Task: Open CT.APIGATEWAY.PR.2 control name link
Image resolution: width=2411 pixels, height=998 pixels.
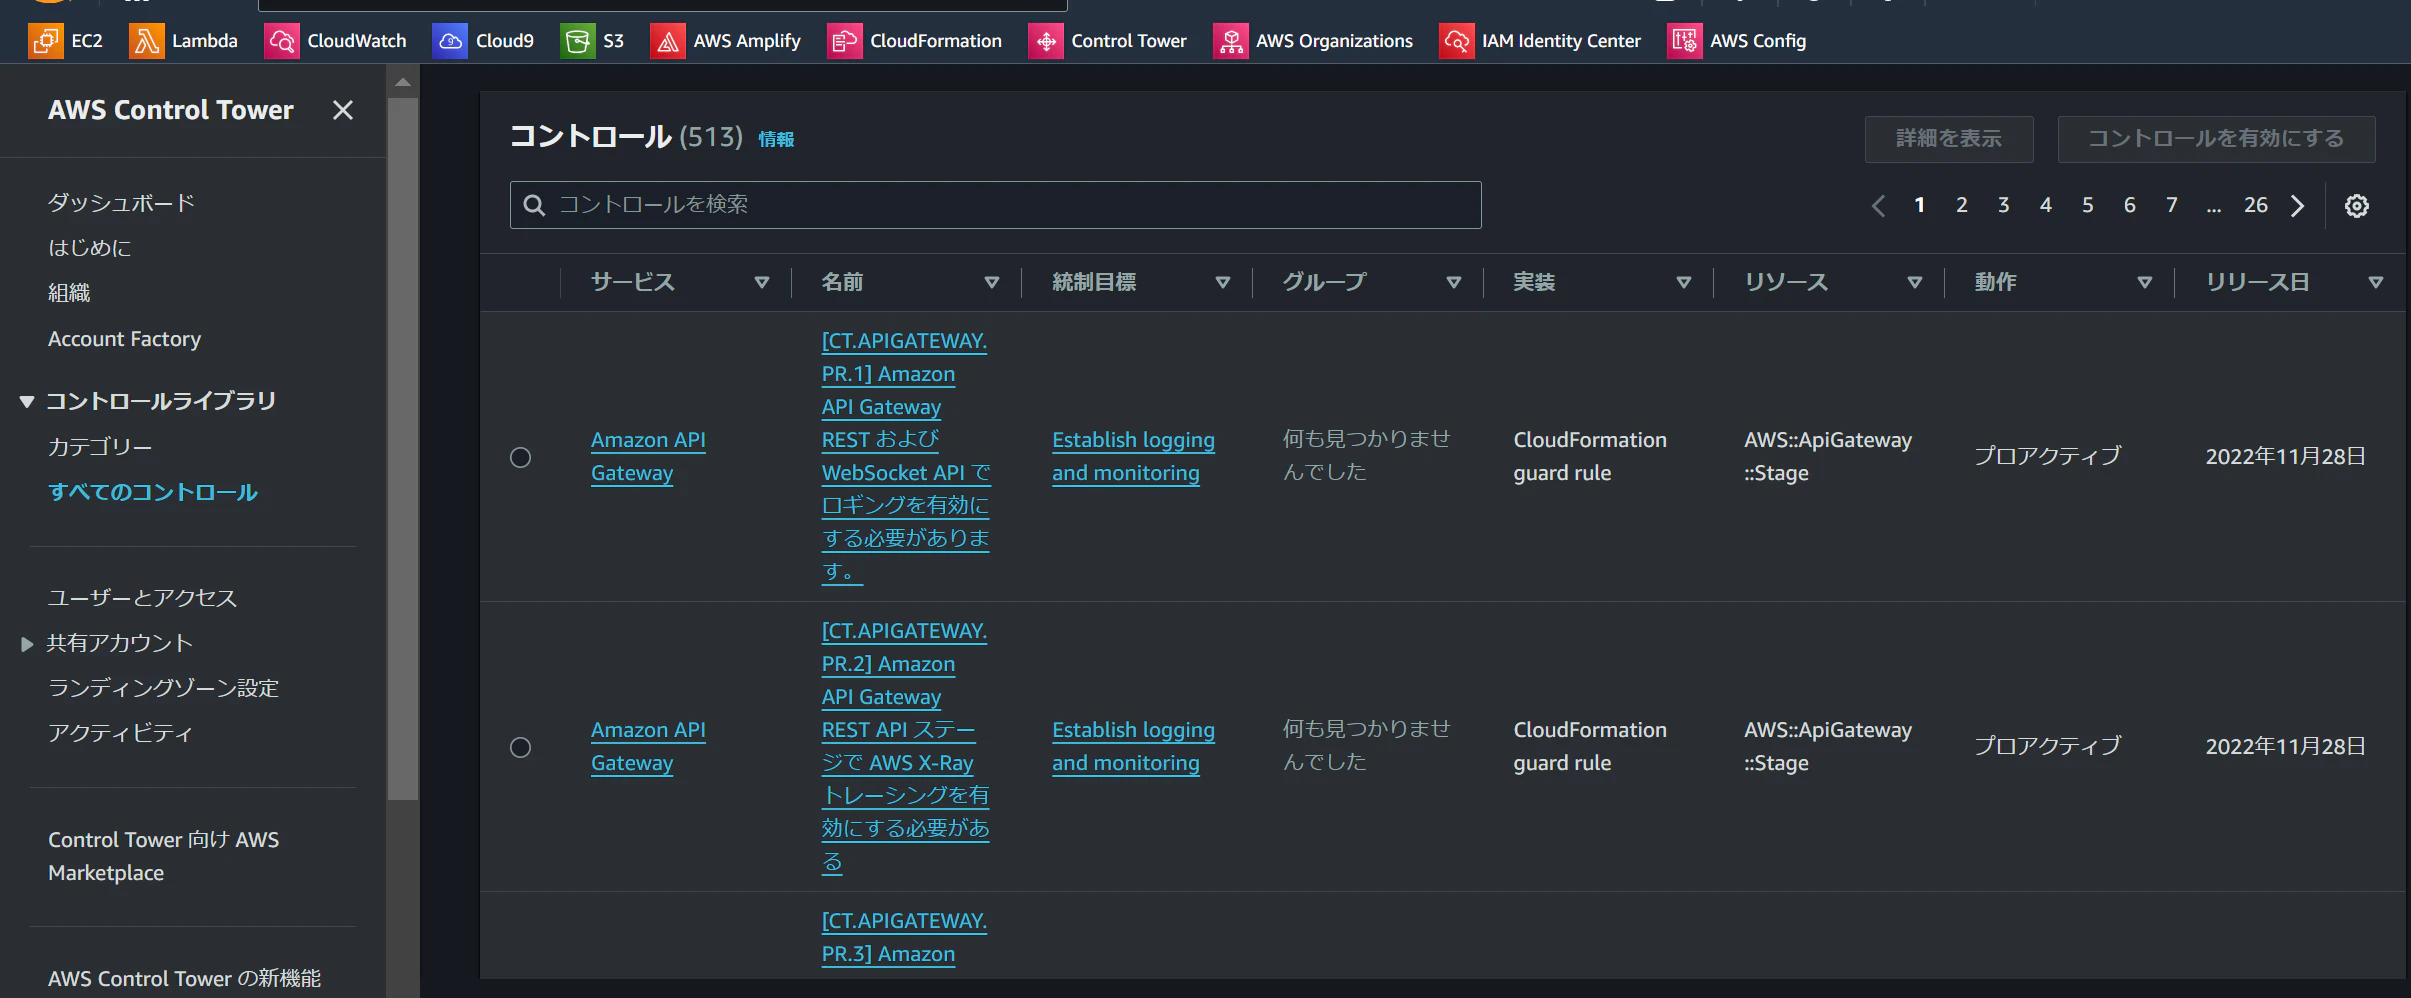Action: click(905, 746)
